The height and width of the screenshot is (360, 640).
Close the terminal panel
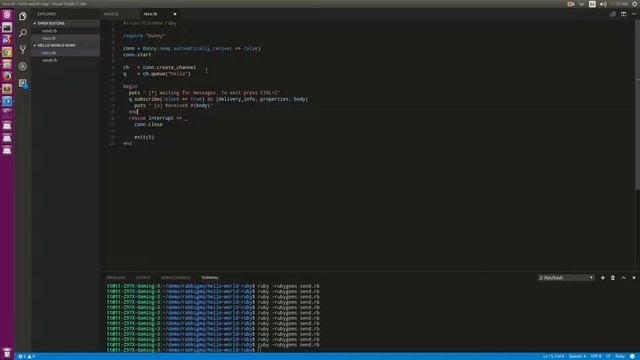tap(634, 278)
